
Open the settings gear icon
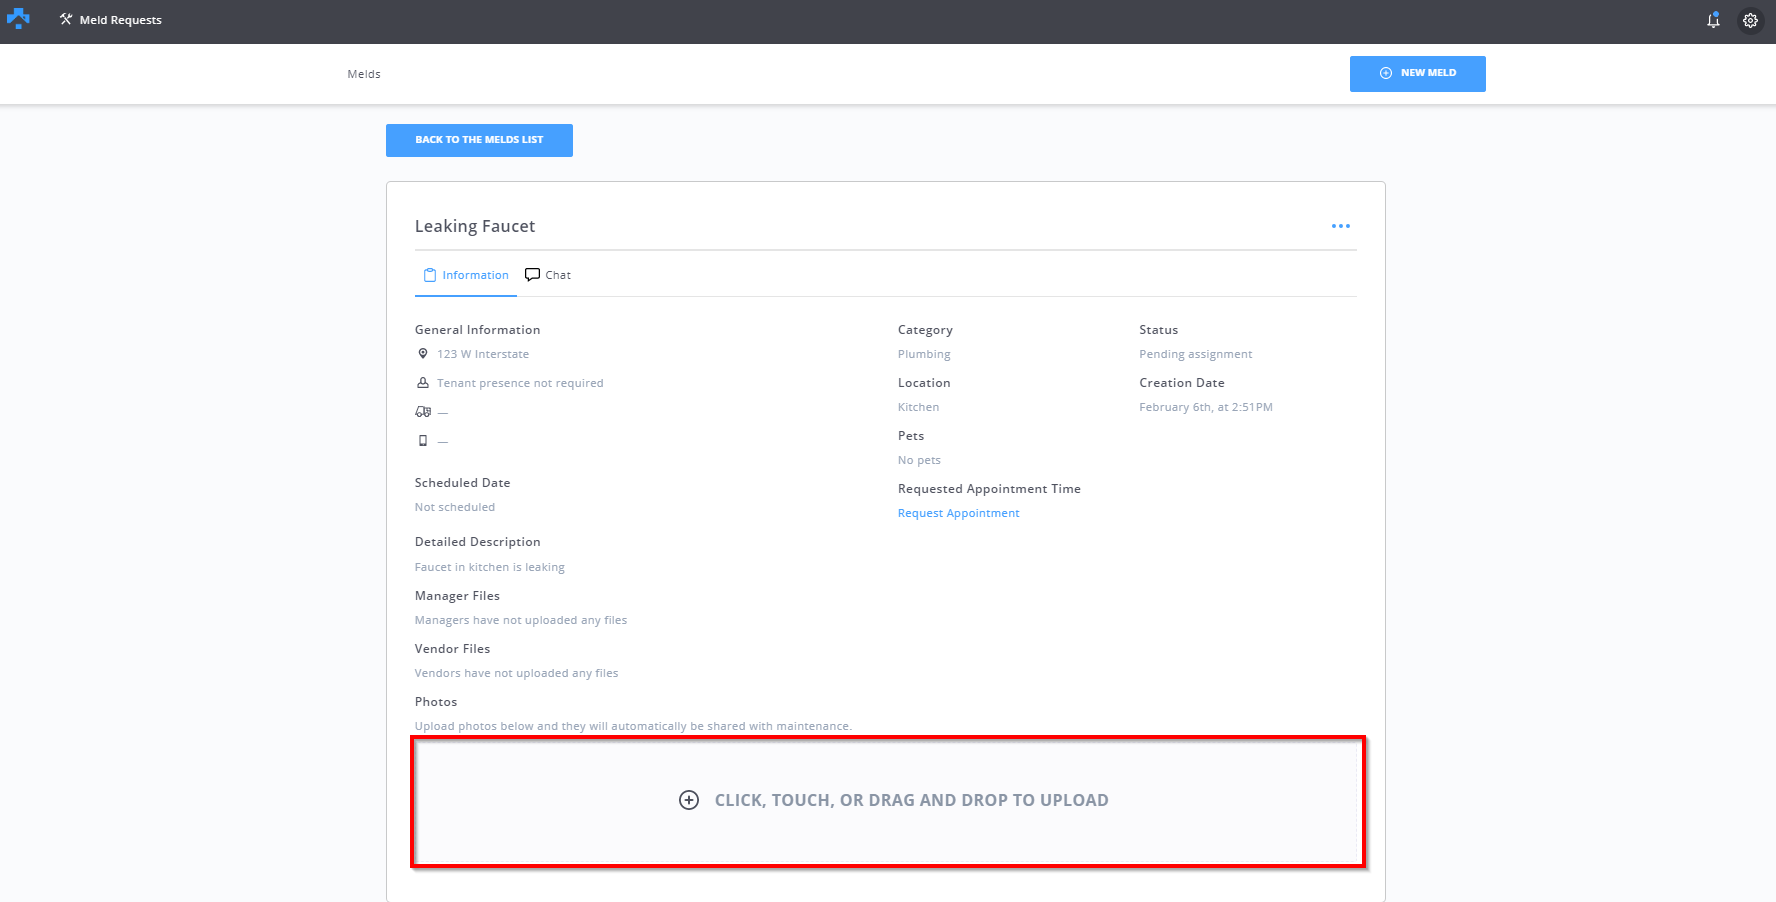click(x=1750, y=20)
